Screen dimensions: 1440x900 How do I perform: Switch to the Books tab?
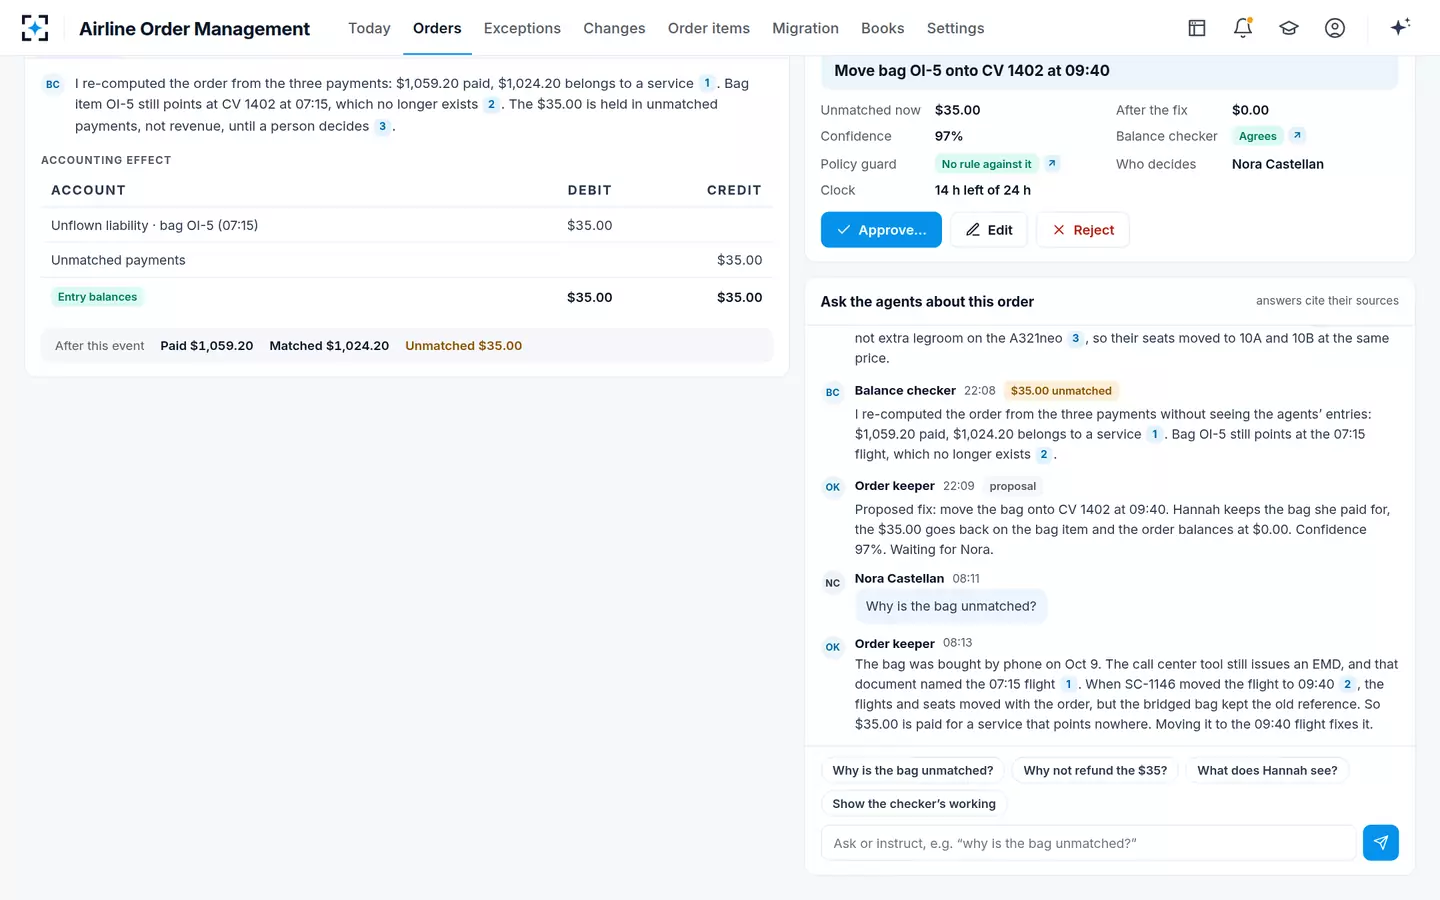click(x=883, y=28)
